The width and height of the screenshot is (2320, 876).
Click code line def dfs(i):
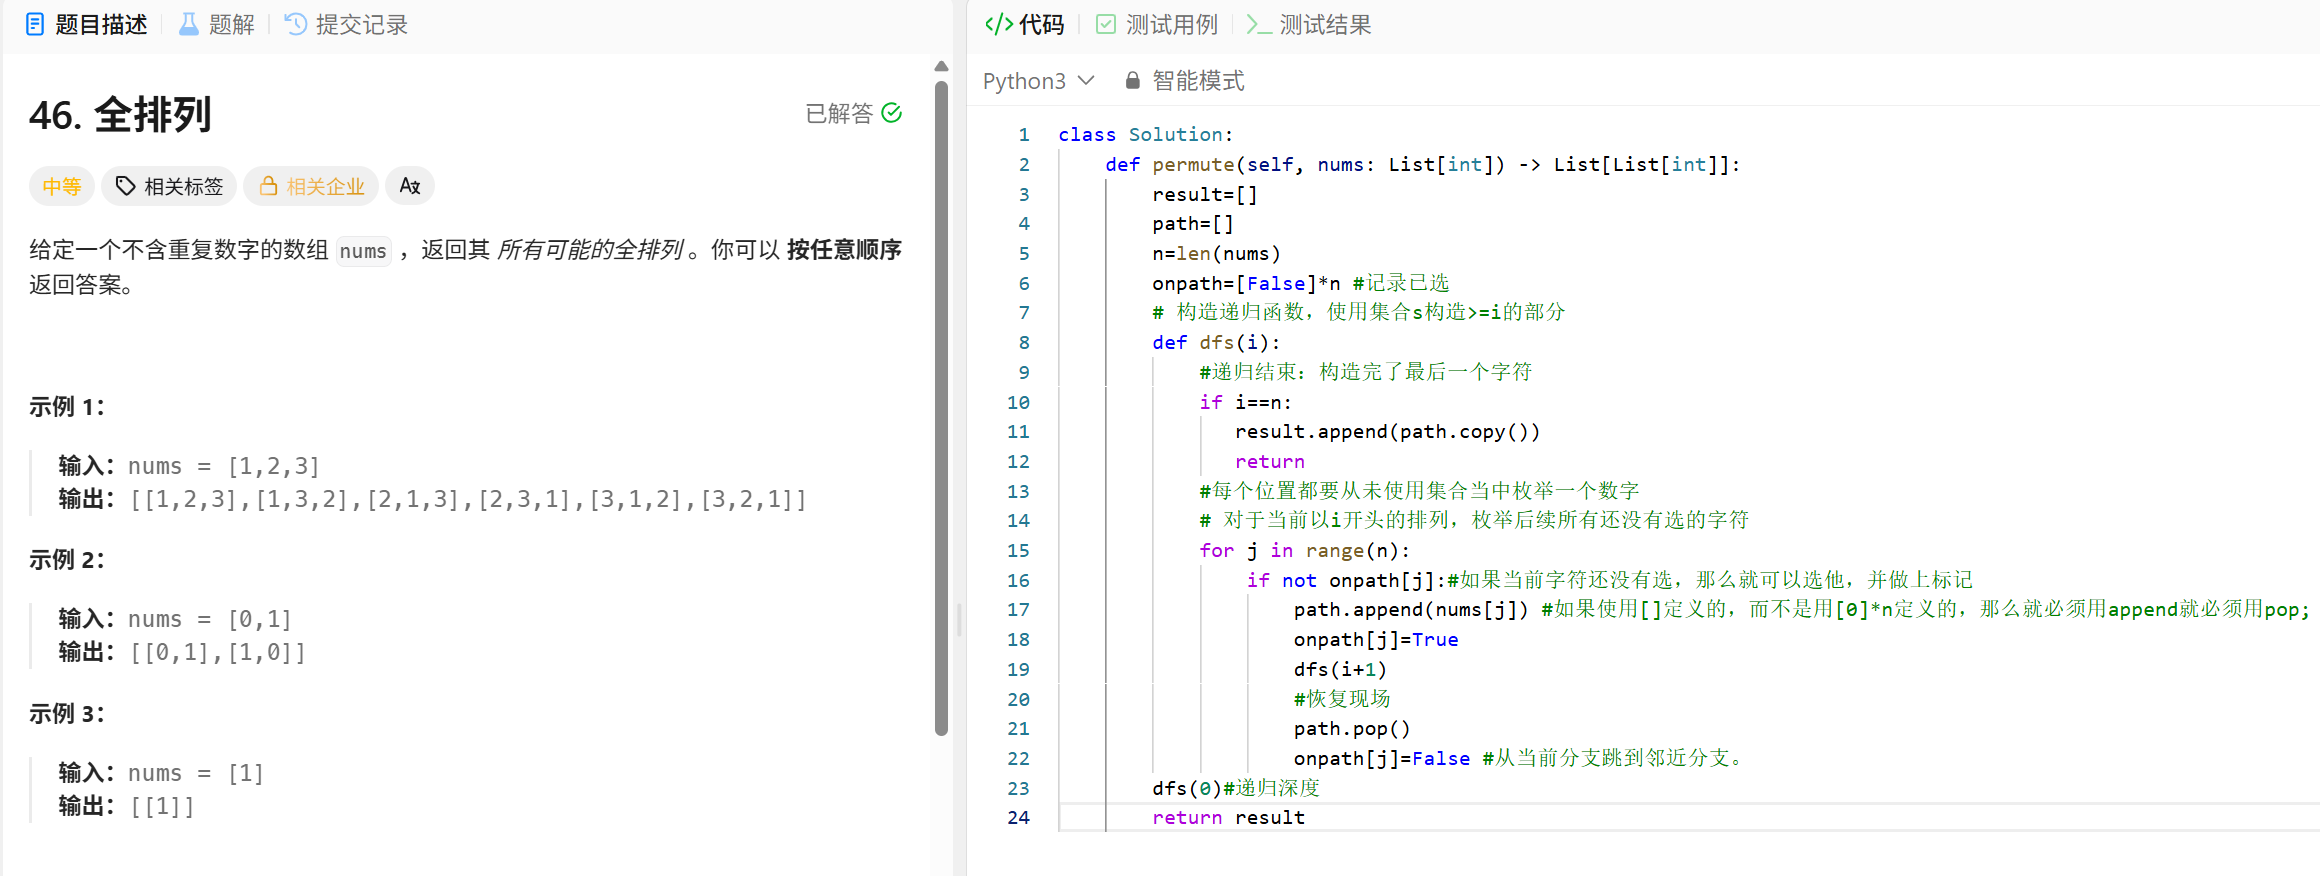coord(1216,342)
